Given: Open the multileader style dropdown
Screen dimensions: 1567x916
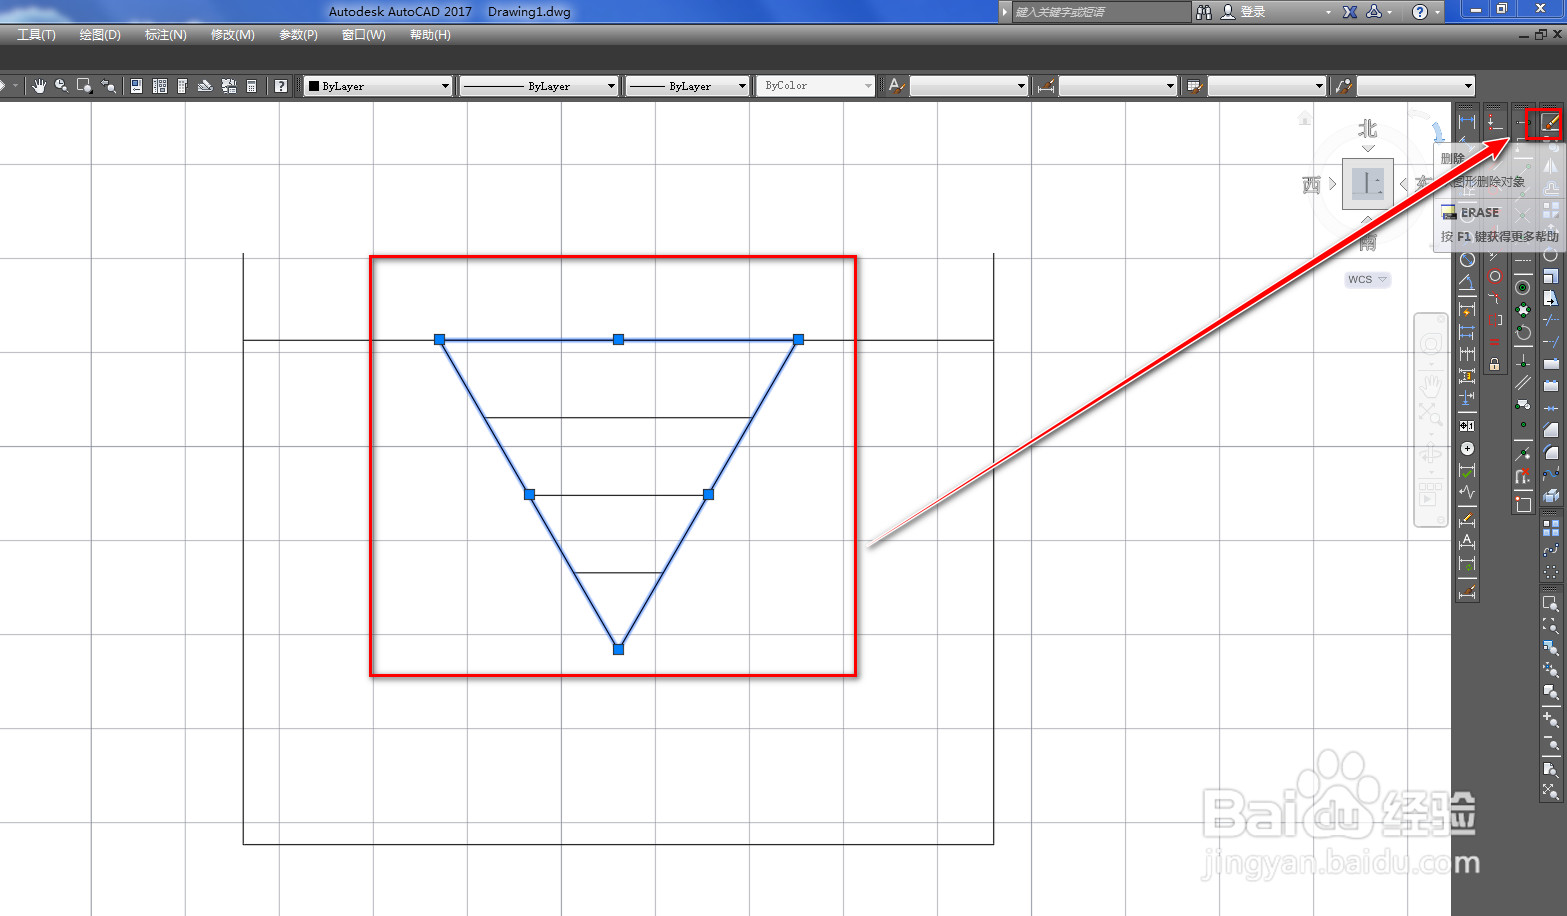Looking at the screenshot, I should pyautogui.click(x=1416, y=86).
